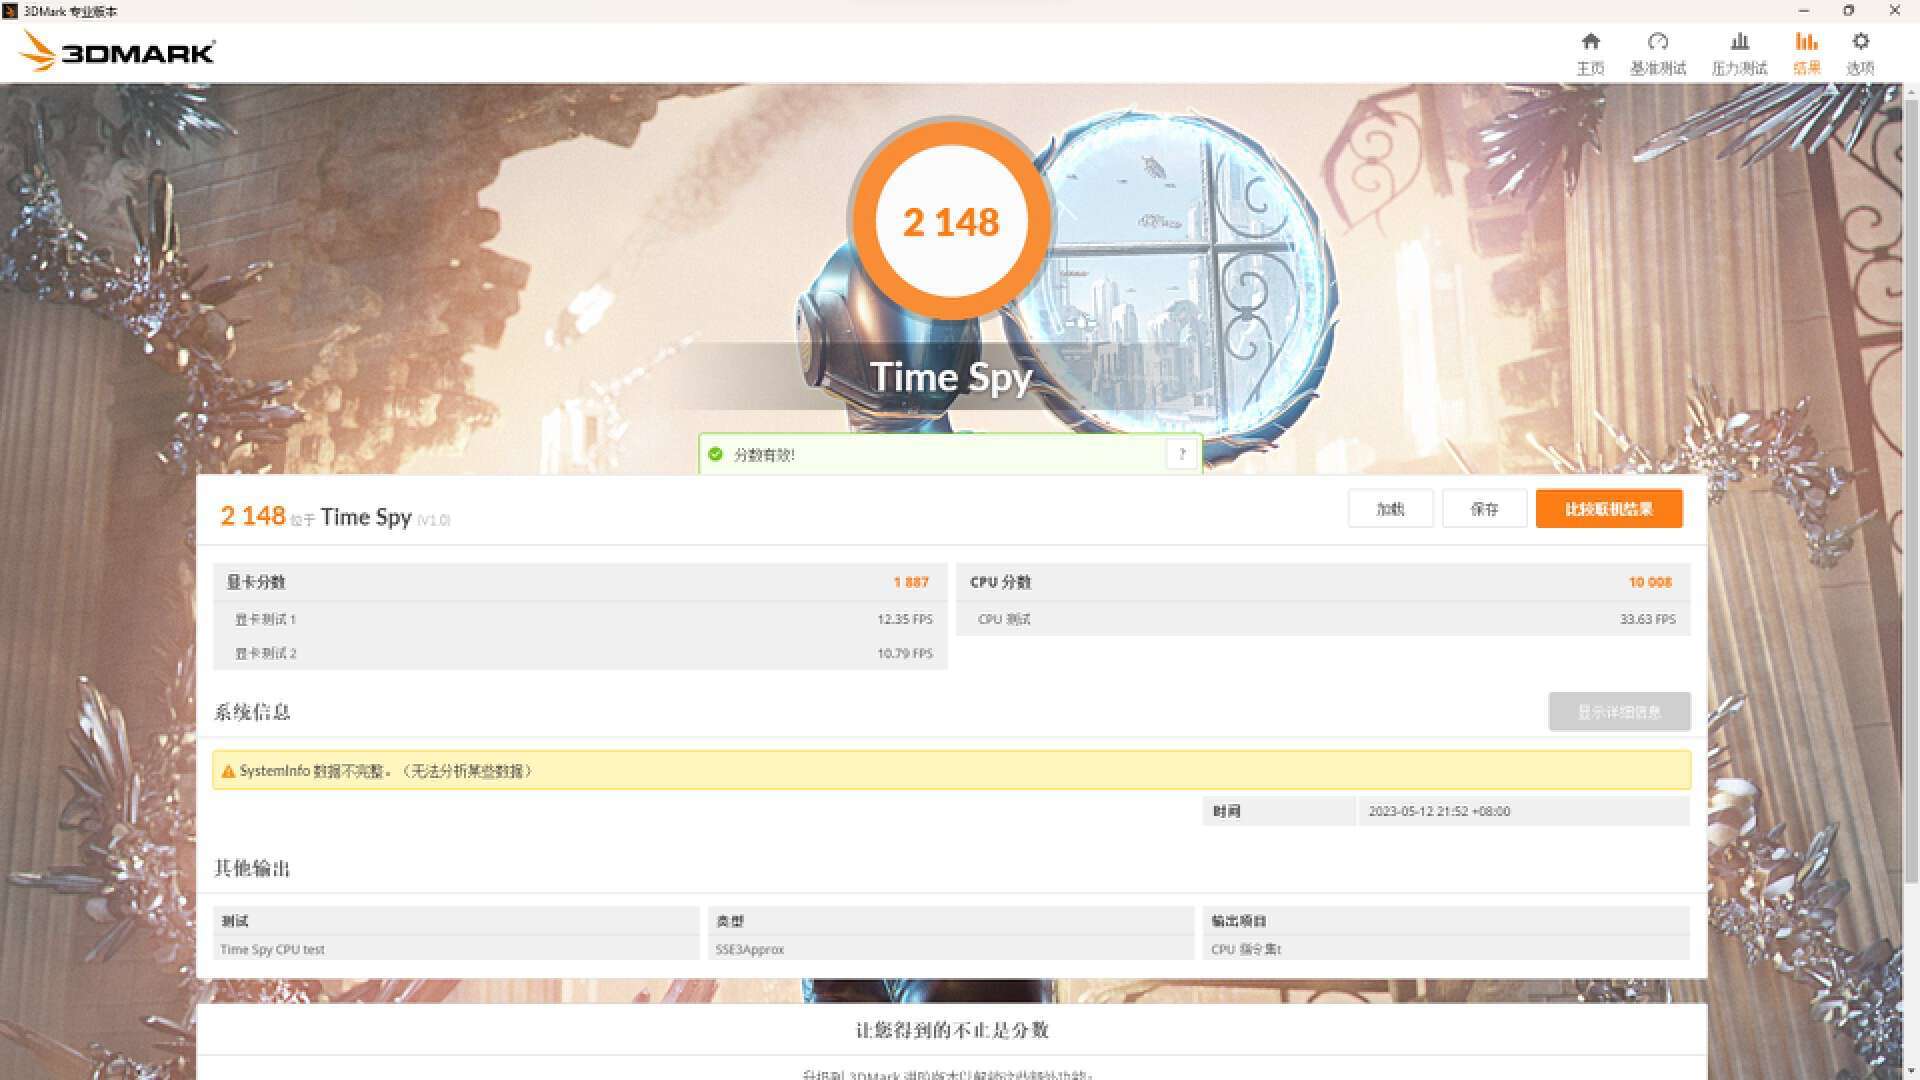Click the Load (加载) button
Viewport: 1920px width, 1080px height.
(x=1390, y=509)
